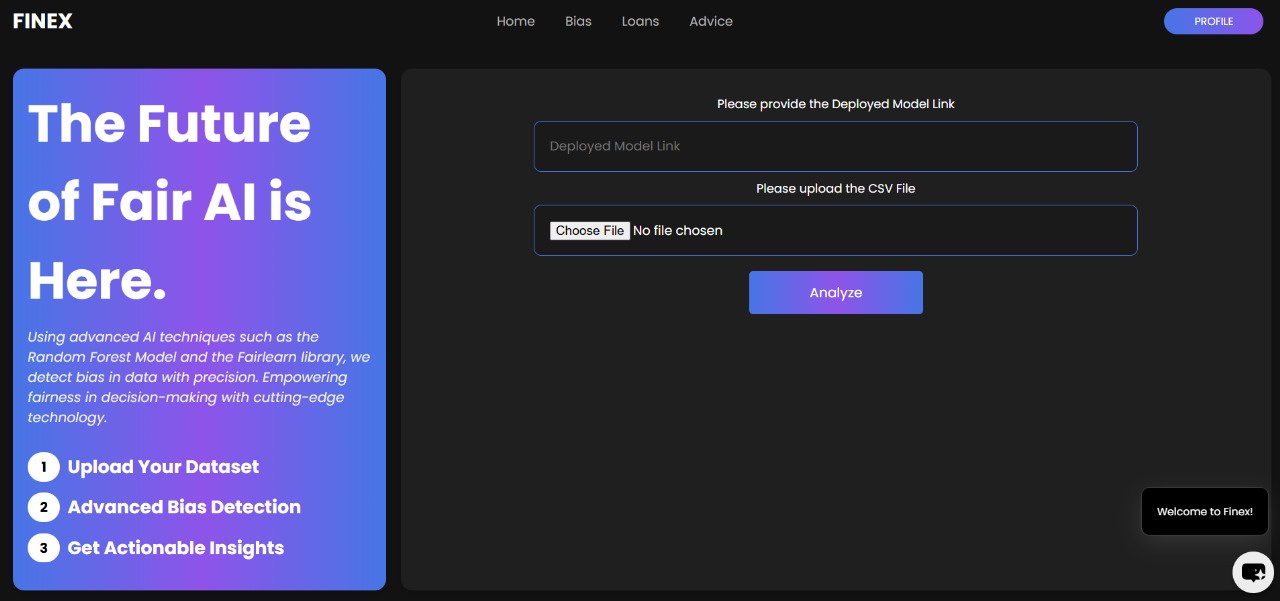
Task: Open the Bias page
Action: tap(578, 21)
